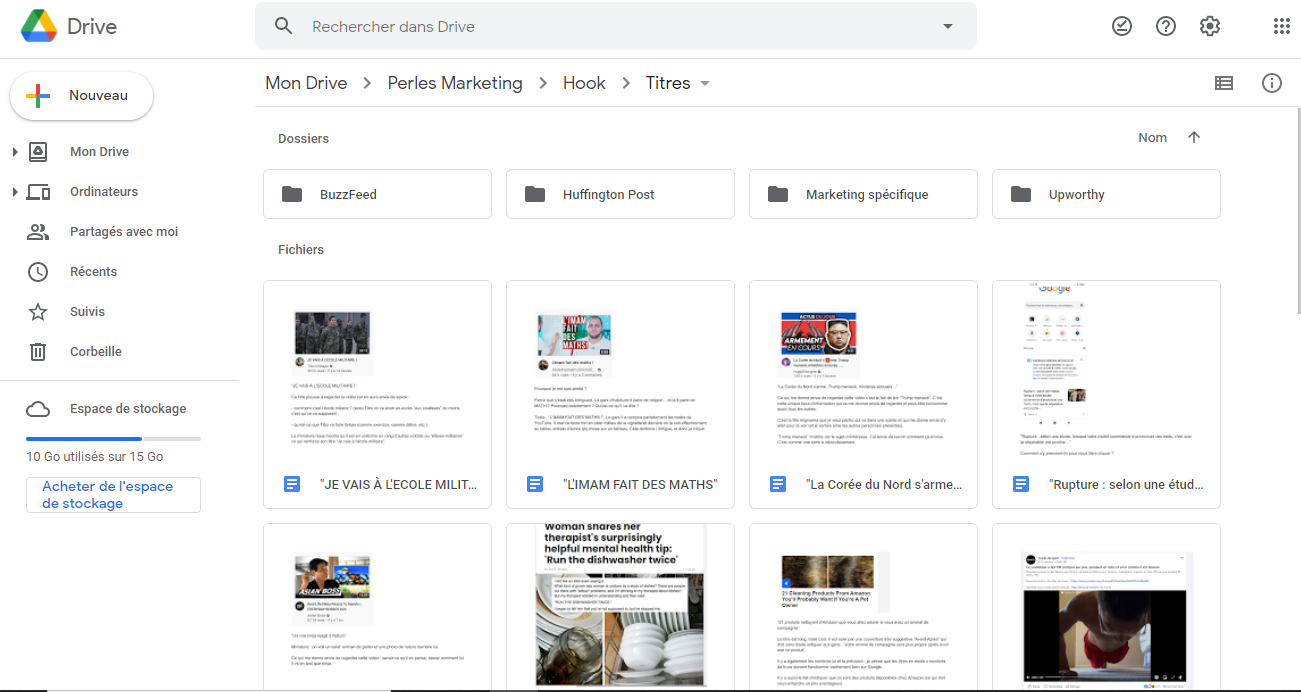This screenshot has height=692, width=1301.
Task: Select the BuzzFeed folder
Action: coord(377,194)
